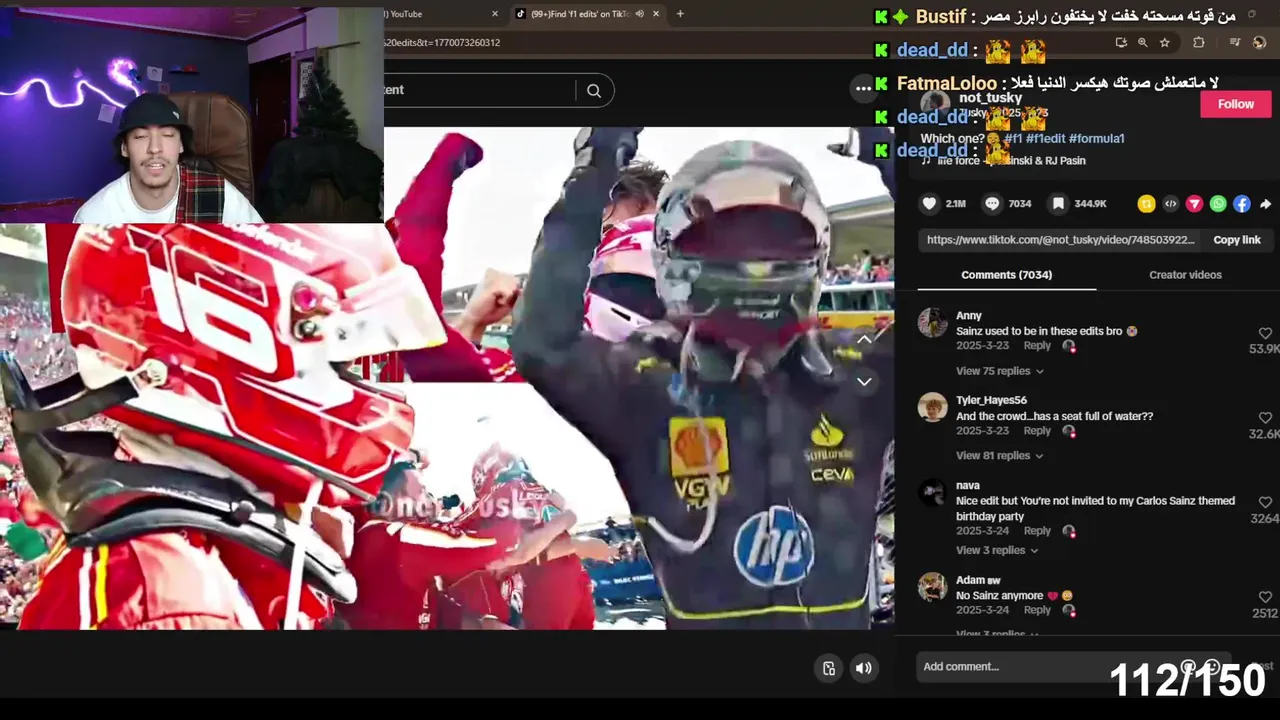
Task: Open Tyler_Hayes56's profile avatar
Action: click(932, 407)
